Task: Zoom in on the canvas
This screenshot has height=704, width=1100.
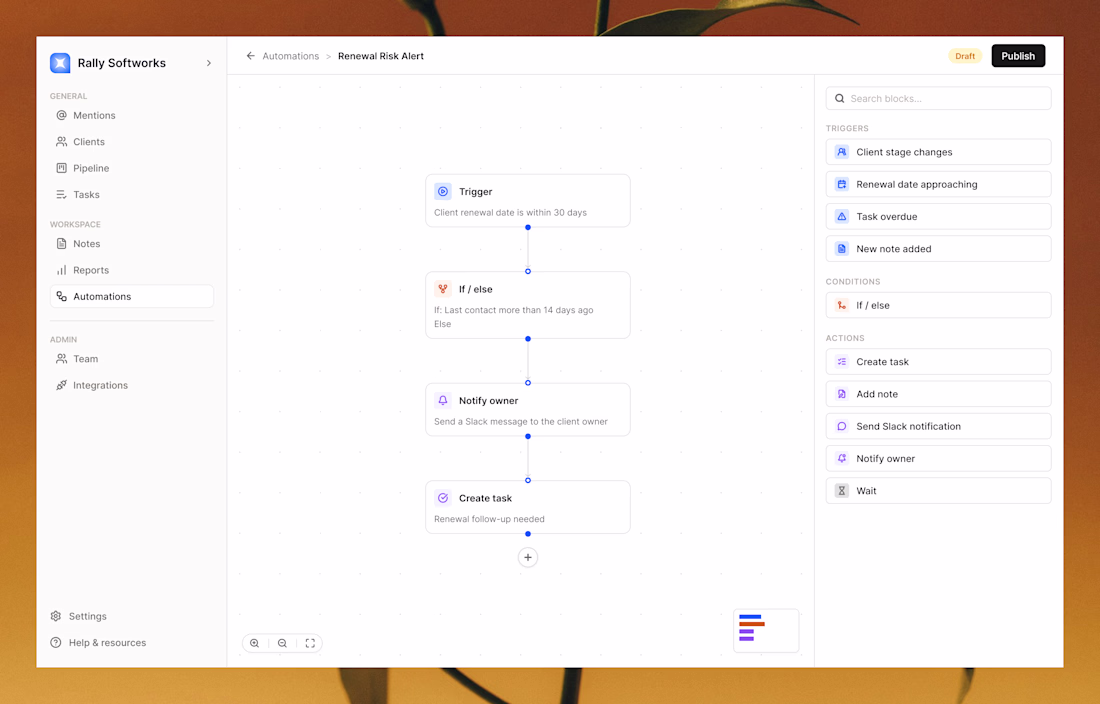Action: (x=255, y=643)
